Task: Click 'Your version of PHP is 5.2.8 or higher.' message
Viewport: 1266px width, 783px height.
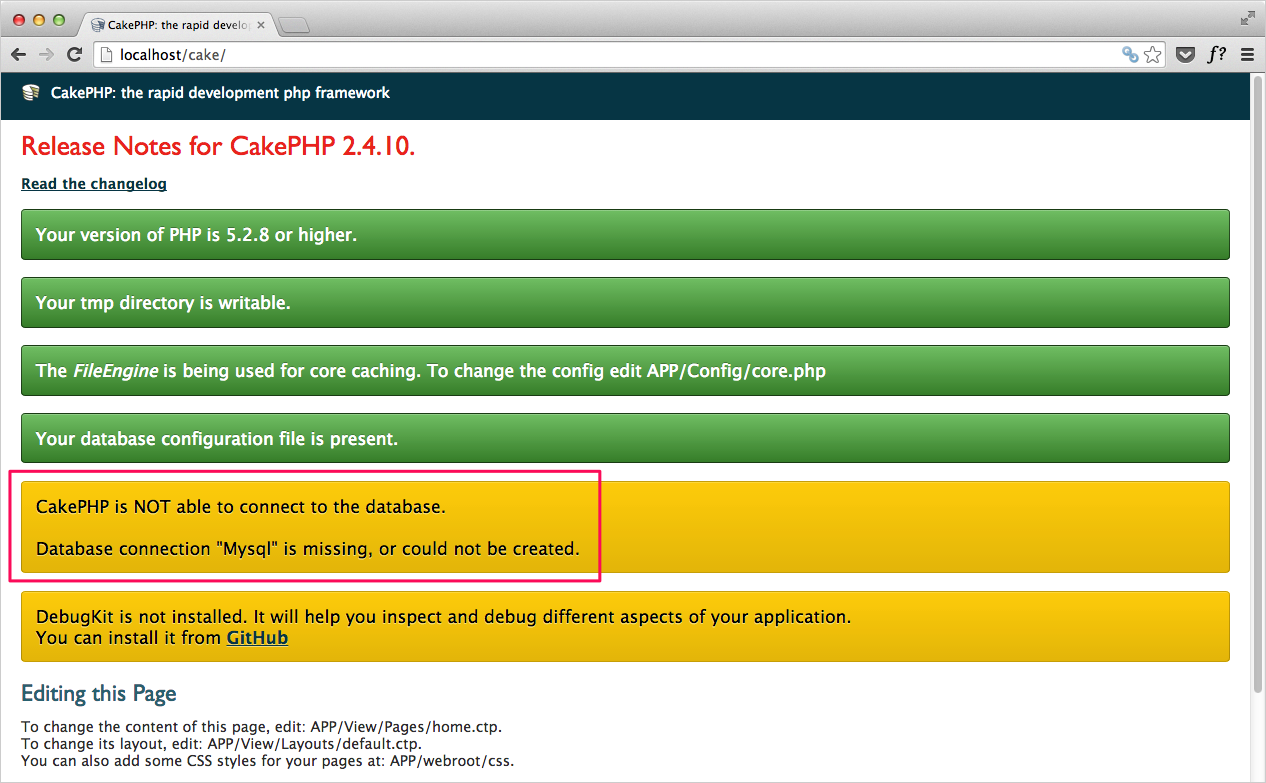Action: tap(625, 235)
